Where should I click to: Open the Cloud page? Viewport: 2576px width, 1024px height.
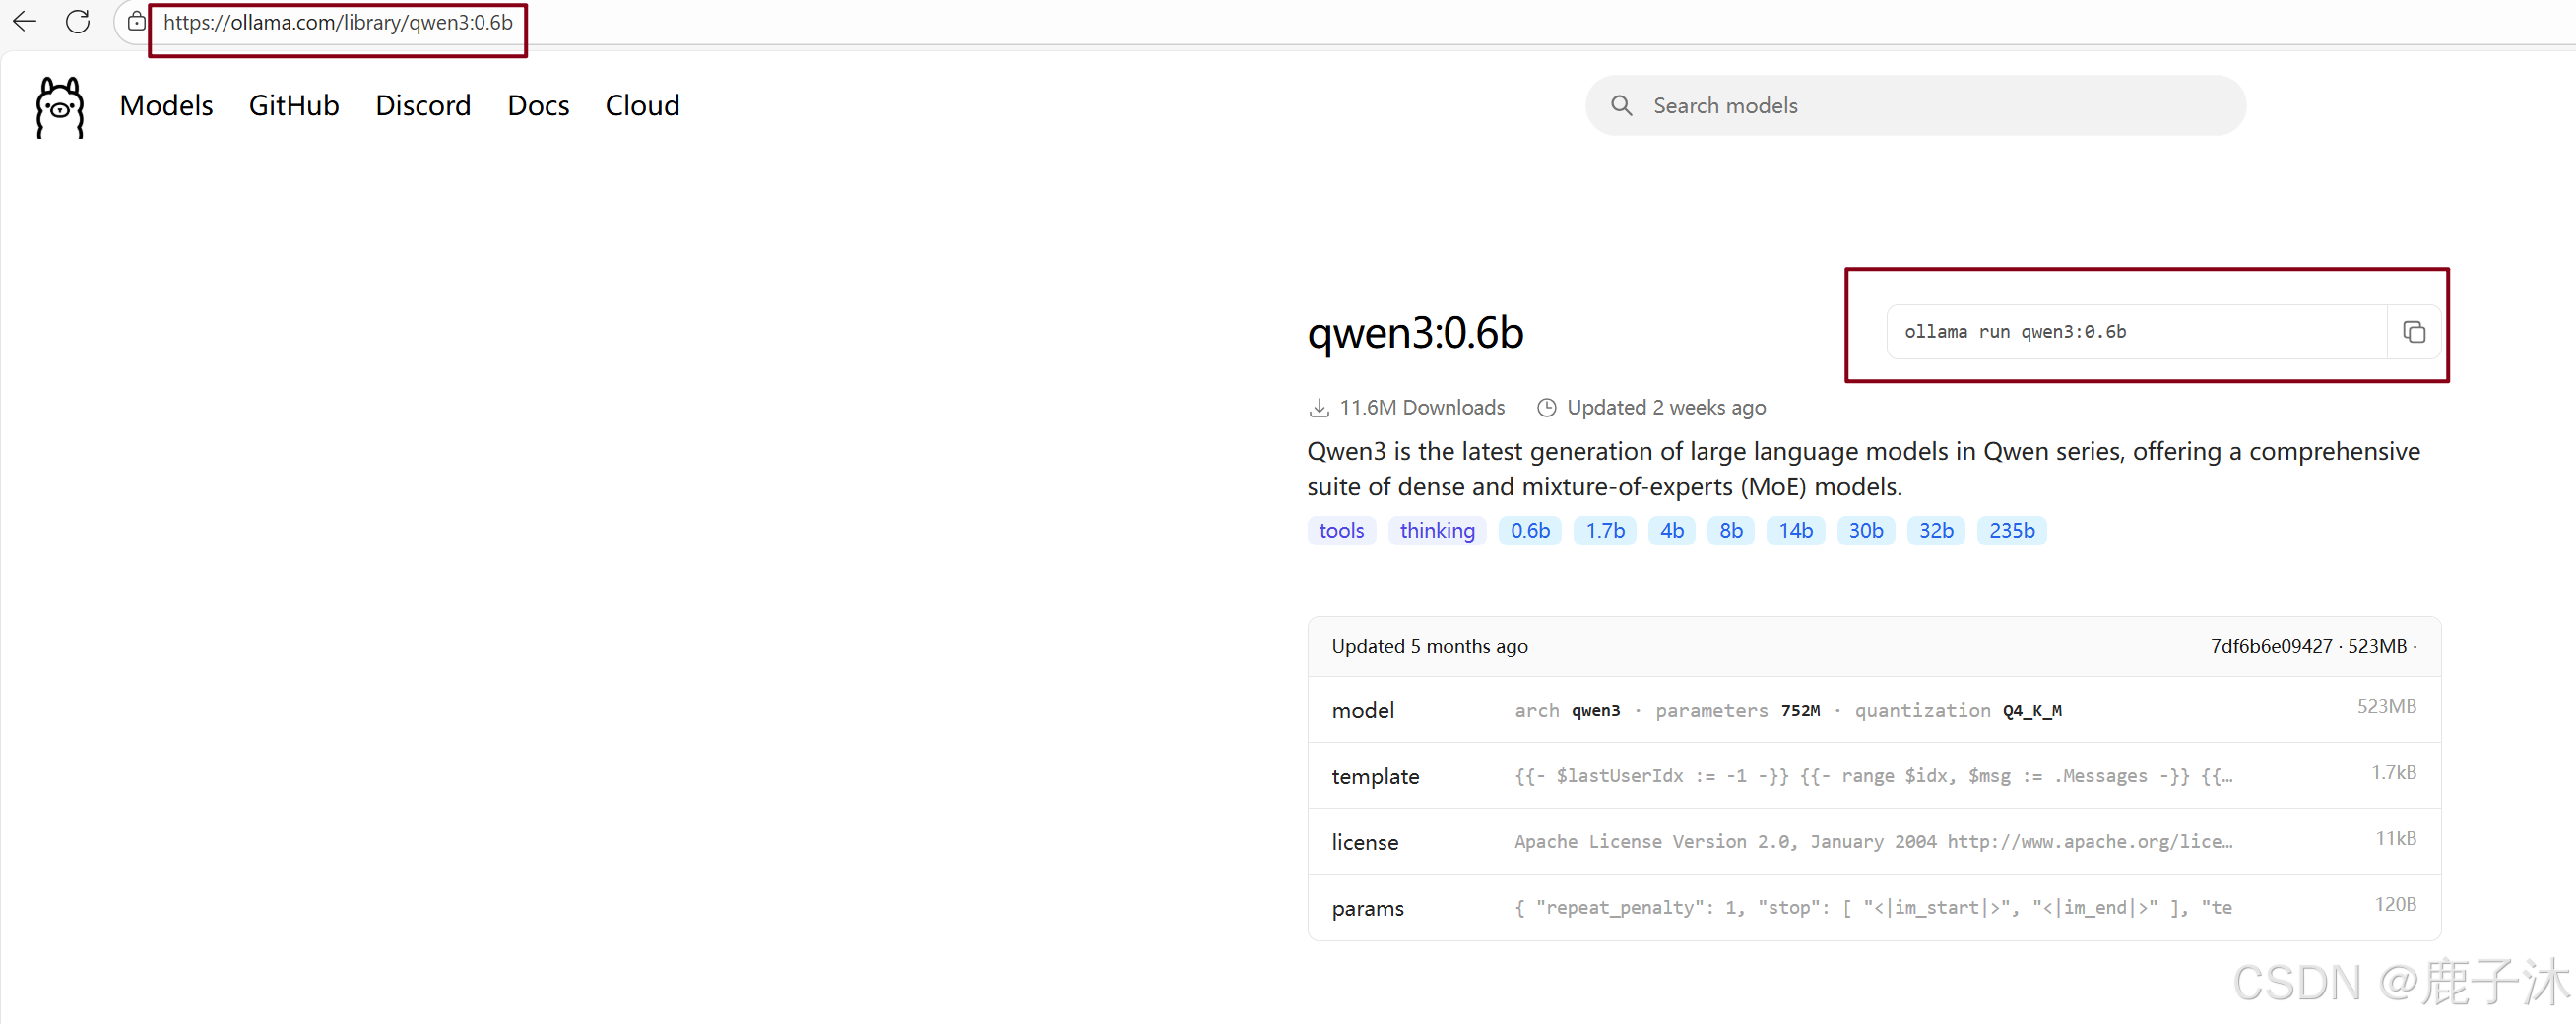coord(642,105)
